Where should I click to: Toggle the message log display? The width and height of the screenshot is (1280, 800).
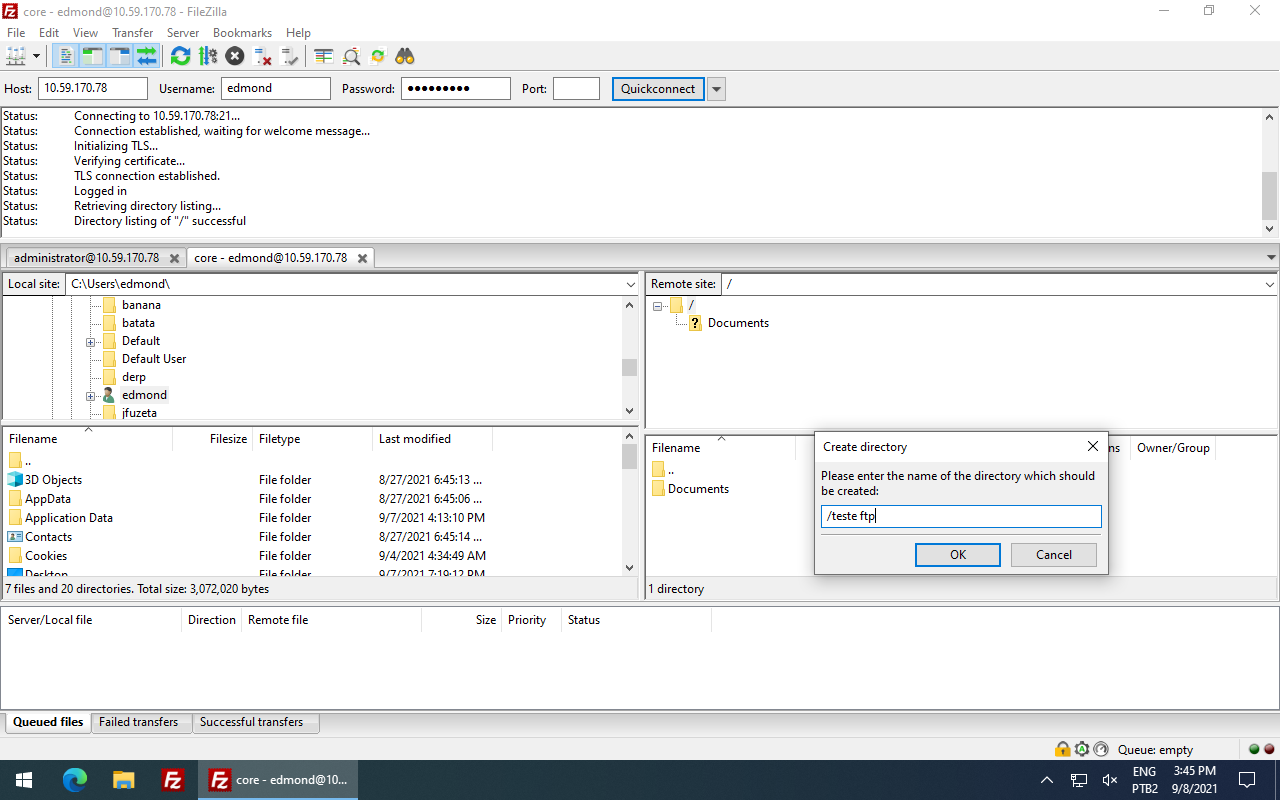coord(64,56)
